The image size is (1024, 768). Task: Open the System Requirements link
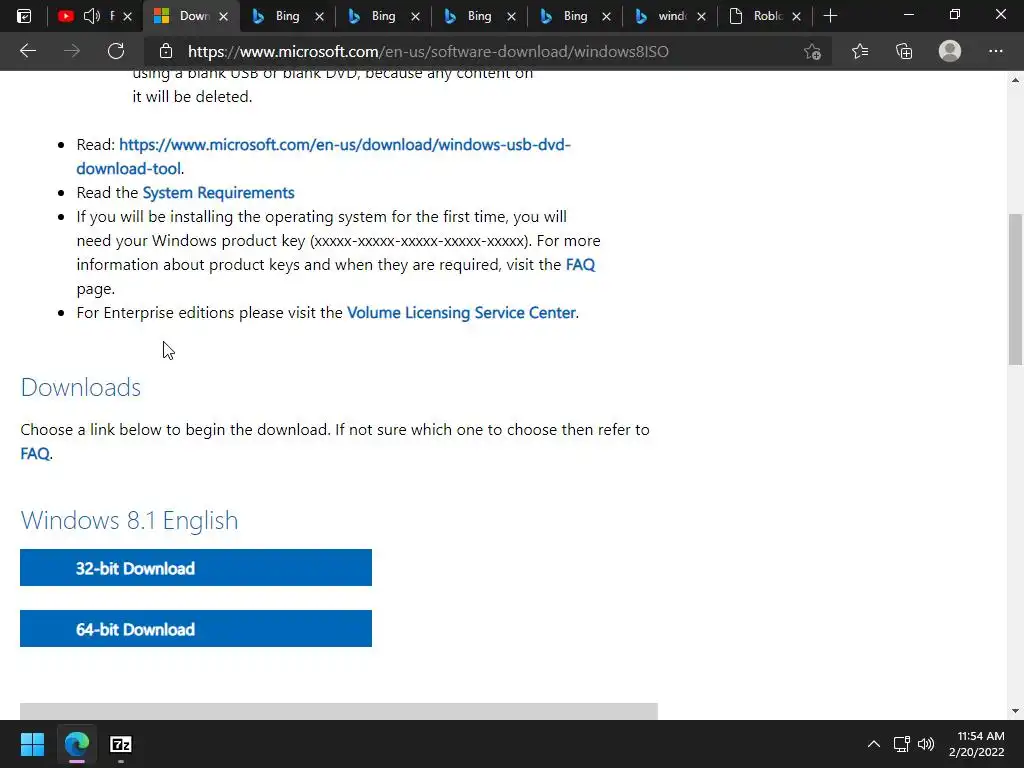pos(218,193)
